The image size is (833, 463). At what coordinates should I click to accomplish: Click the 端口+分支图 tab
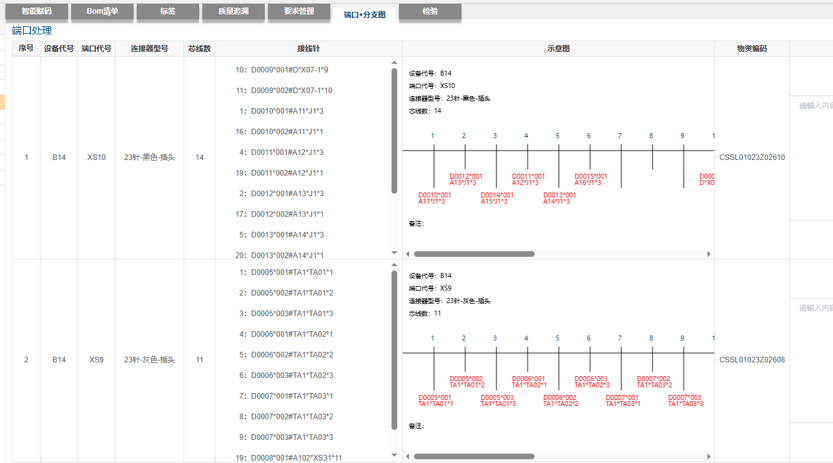(364, 14)
